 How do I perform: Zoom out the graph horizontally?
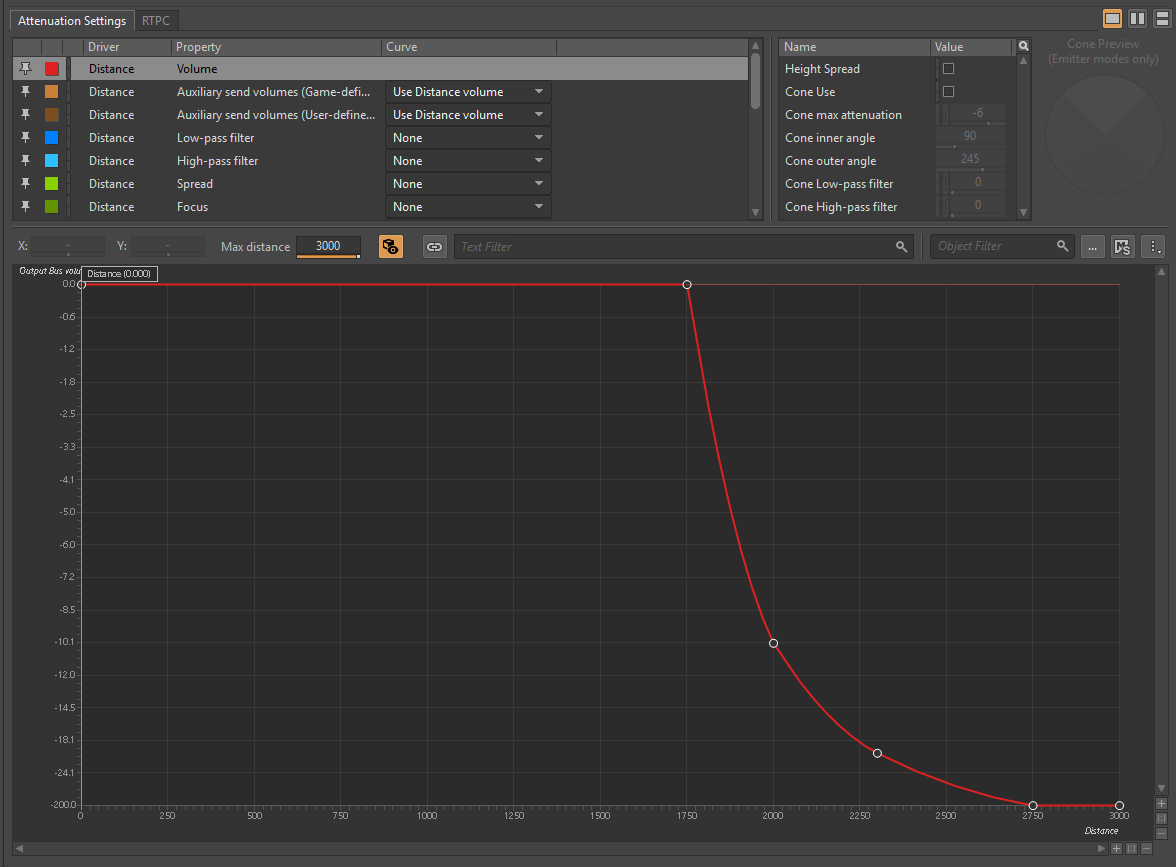[1146, 848]
